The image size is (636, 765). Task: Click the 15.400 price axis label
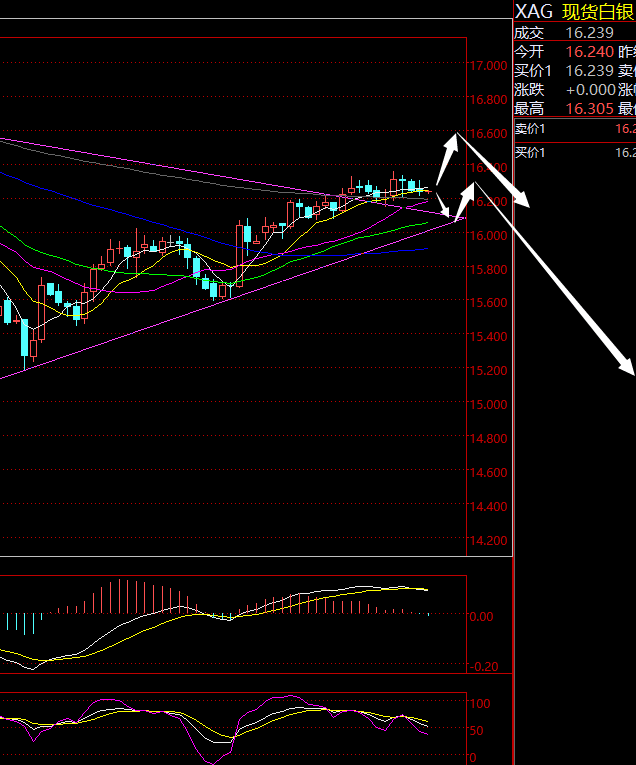pyautogui.click(x=488, y=337)
